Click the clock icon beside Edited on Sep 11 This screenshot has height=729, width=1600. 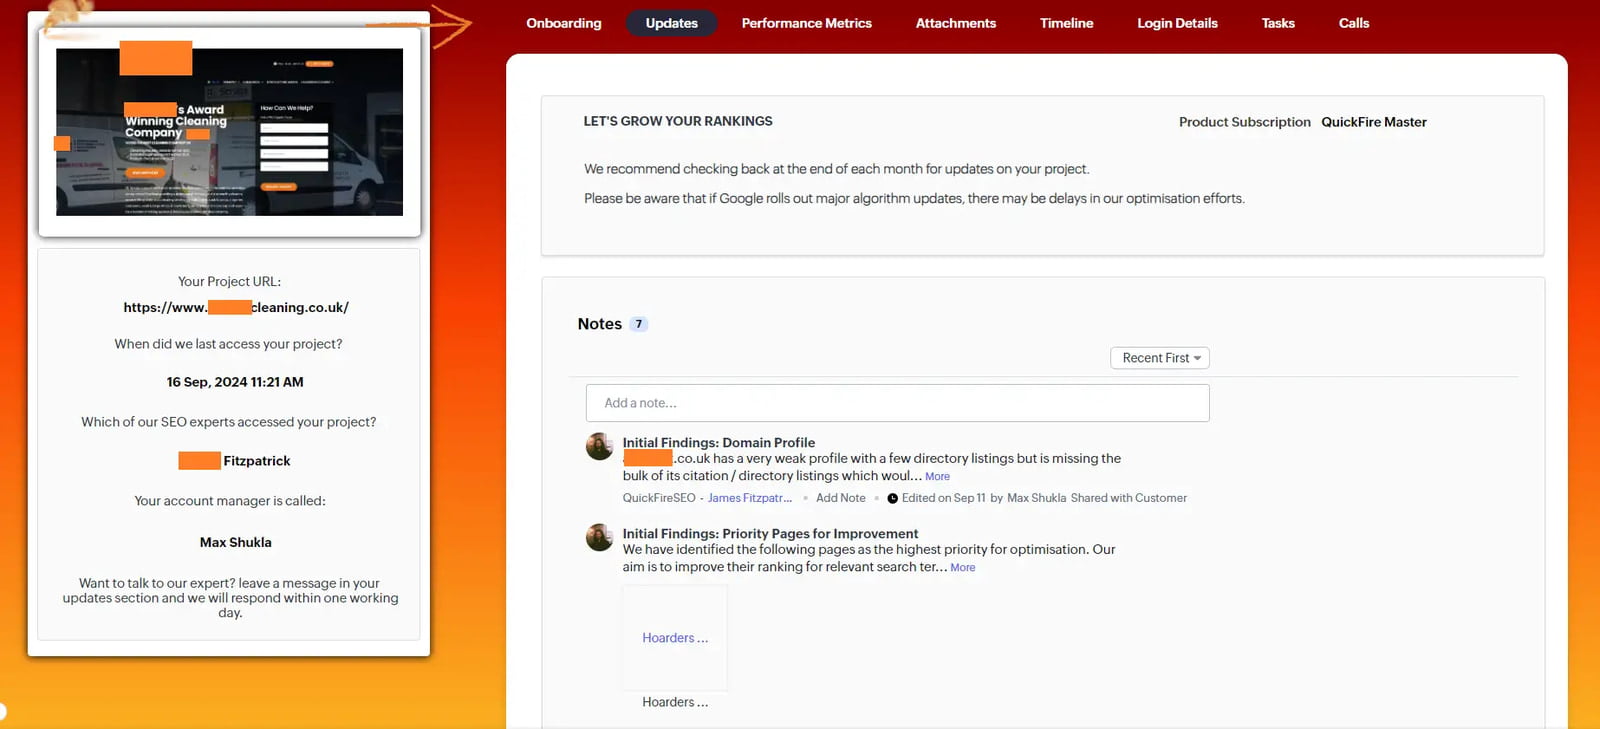(x=892, y=498)
